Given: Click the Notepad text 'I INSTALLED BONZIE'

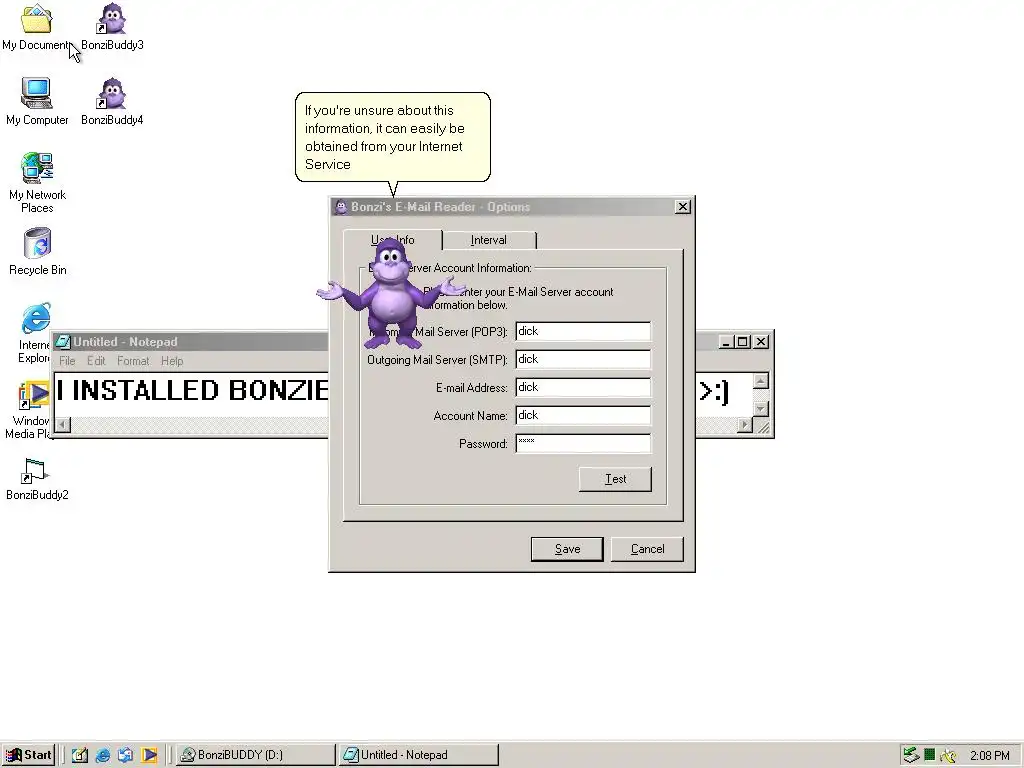Looking at the screenshot, I should [192, 391].
